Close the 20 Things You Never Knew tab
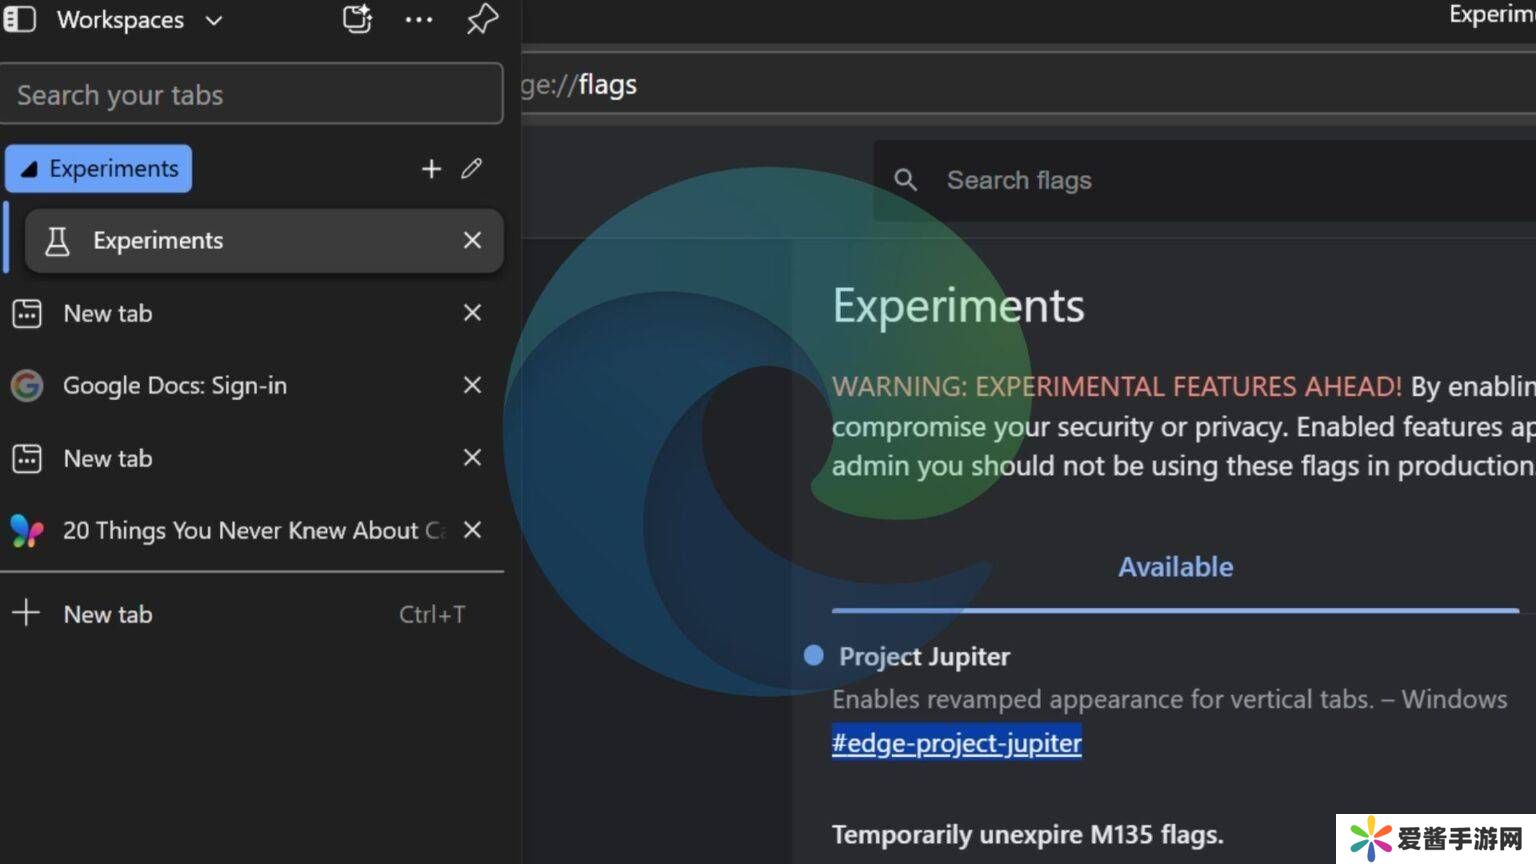1536x864 pixels. pyautogui.click(x=472, y=530)
